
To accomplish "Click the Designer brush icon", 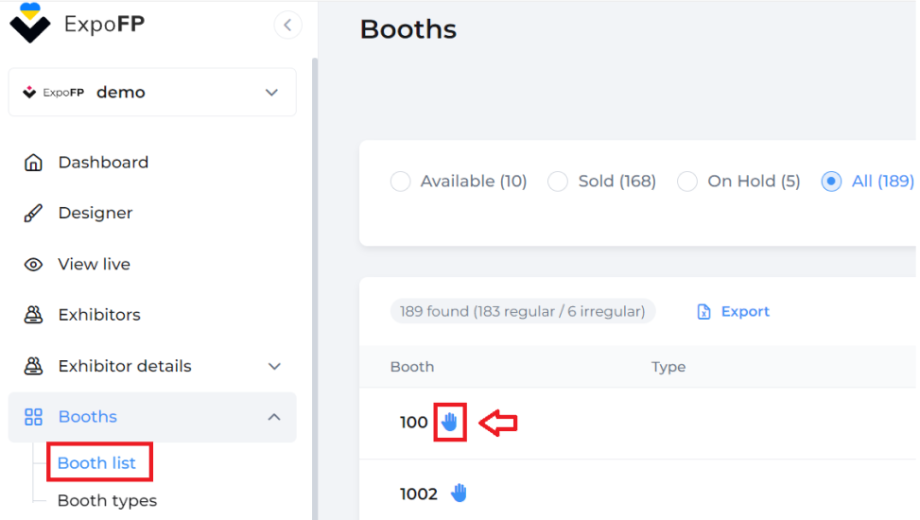I will [33, 213].
